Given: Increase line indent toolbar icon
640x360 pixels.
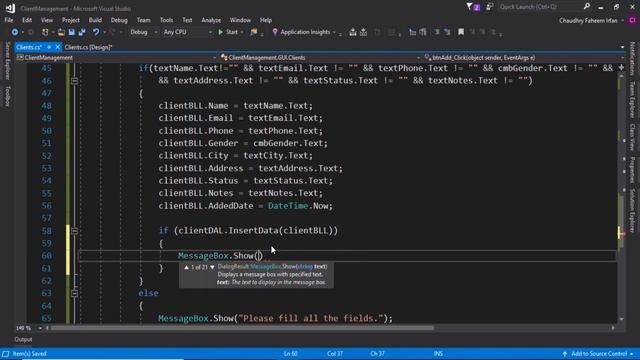Looking at the screenshot, I should coord(423,32).
